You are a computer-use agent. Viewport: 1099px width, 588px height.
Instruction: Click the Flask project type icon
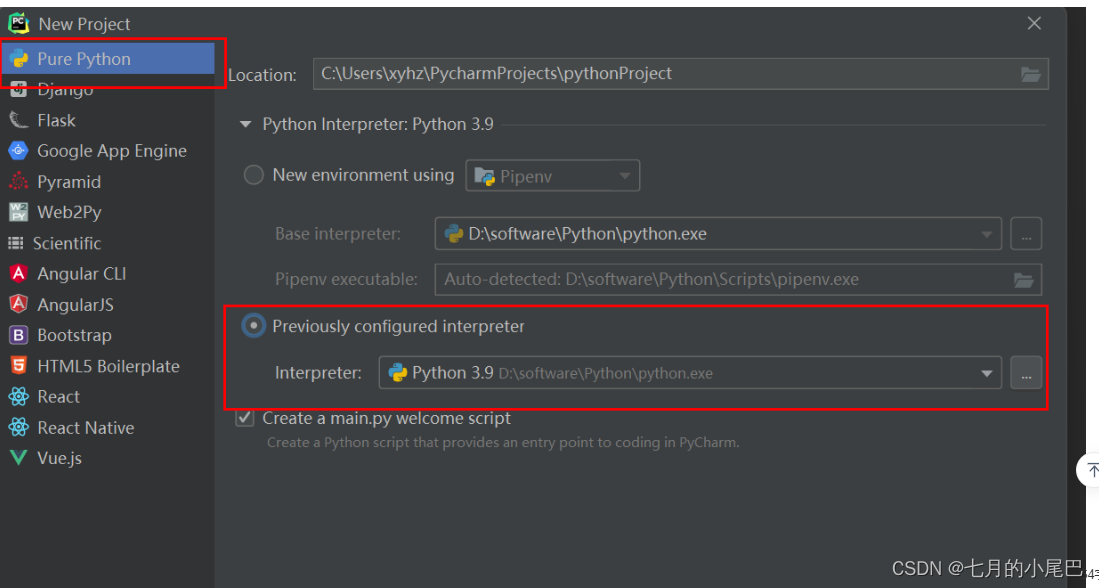[18, 121]
